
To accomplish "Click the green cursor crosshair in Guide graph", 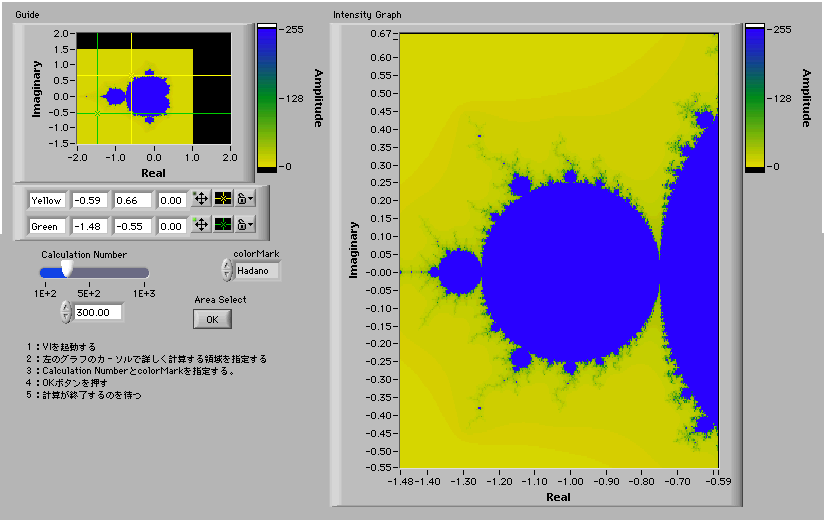I will (97, 113).
